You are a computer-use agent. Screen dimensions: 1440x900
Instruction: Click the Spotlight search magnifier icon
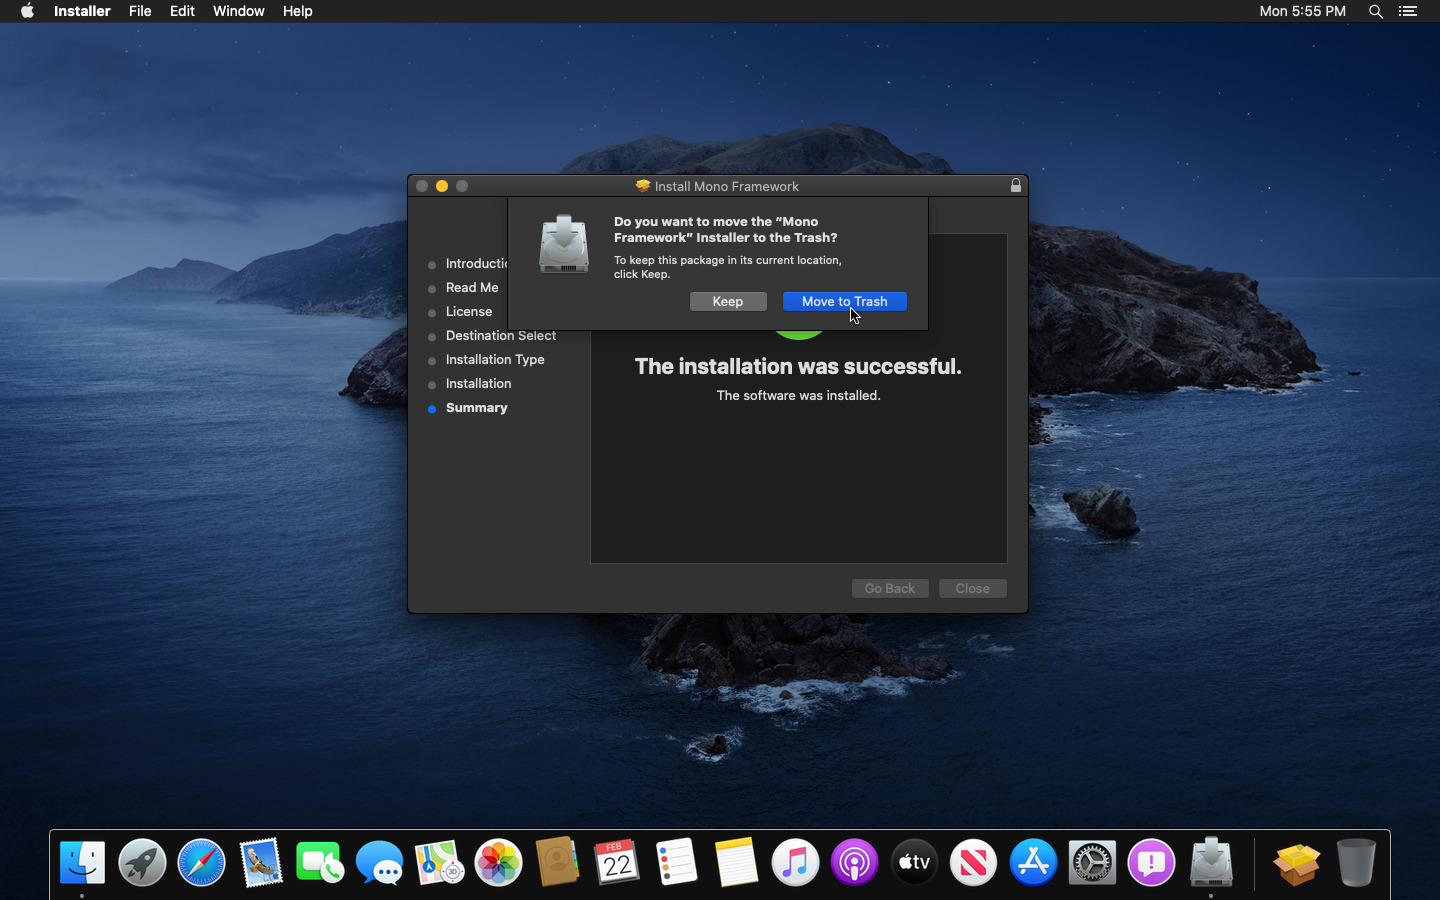(x=1375, y=11)
